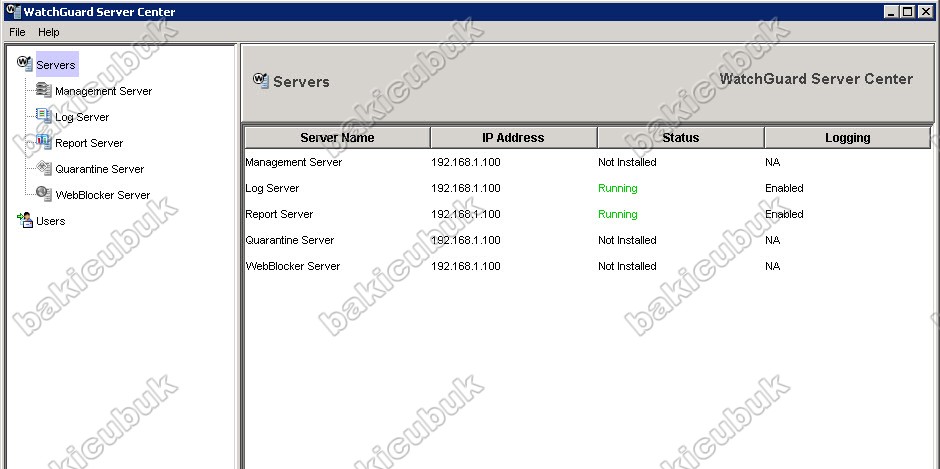Sort by Logging column header
Viewport: 940px width, 469px height.
[x=847, y=137]
